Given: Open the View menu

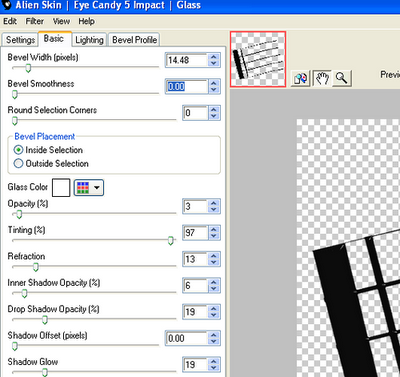Looking at the screenshot, I should (61, 21).
